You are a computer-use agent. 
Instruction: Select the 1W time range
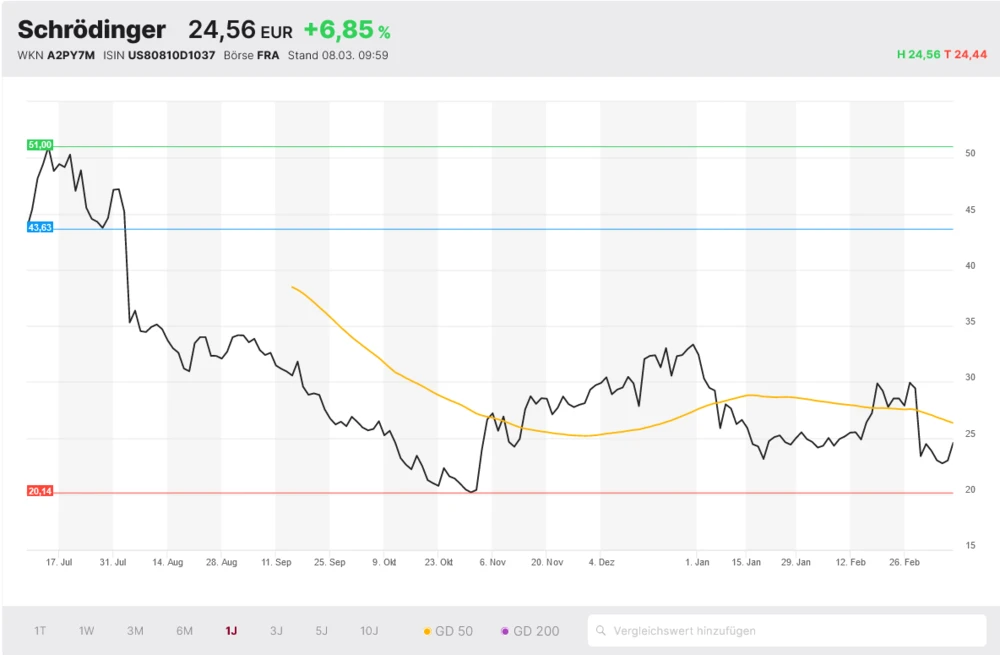pyautogui.click(x=87, y=631)
